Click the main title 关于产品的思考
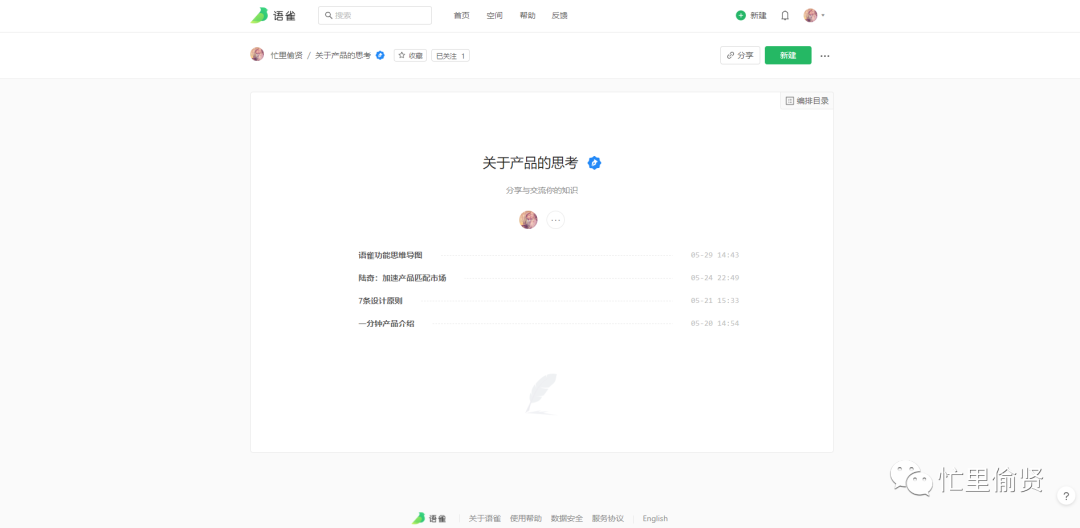This screenshot has height=528, width=1080. [x=530, y=162]
